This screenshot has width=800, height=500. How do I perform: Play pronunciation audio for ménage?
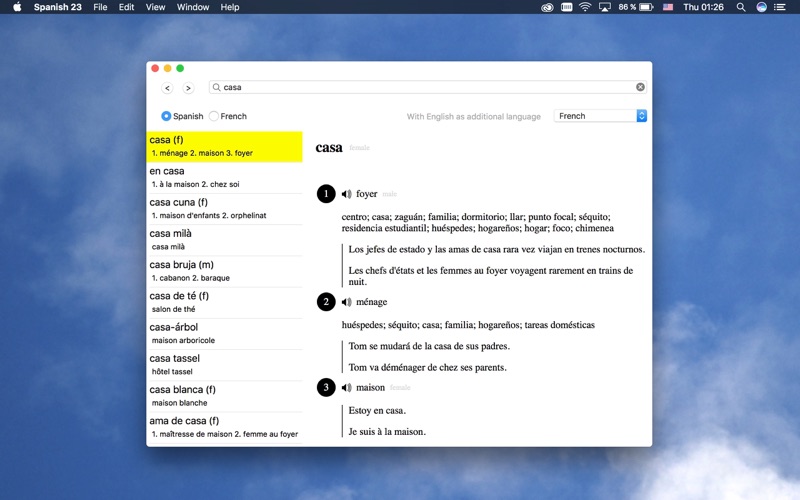346,302
